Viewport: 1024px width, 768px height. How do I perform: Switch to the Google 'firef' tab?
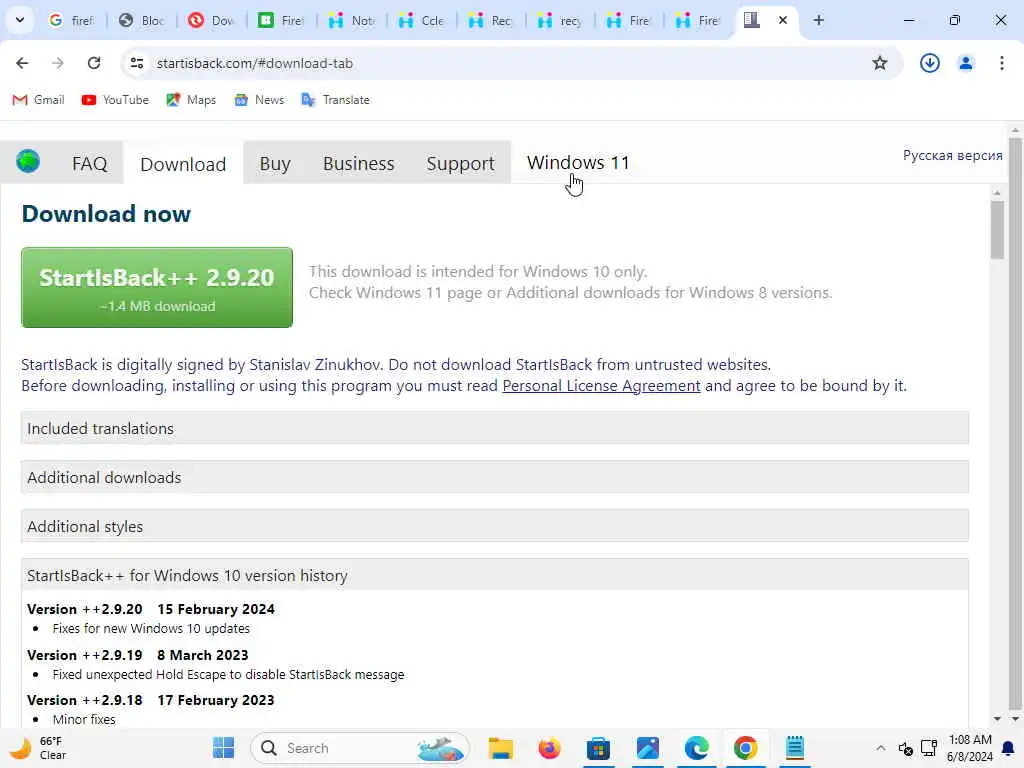(72, 20)
